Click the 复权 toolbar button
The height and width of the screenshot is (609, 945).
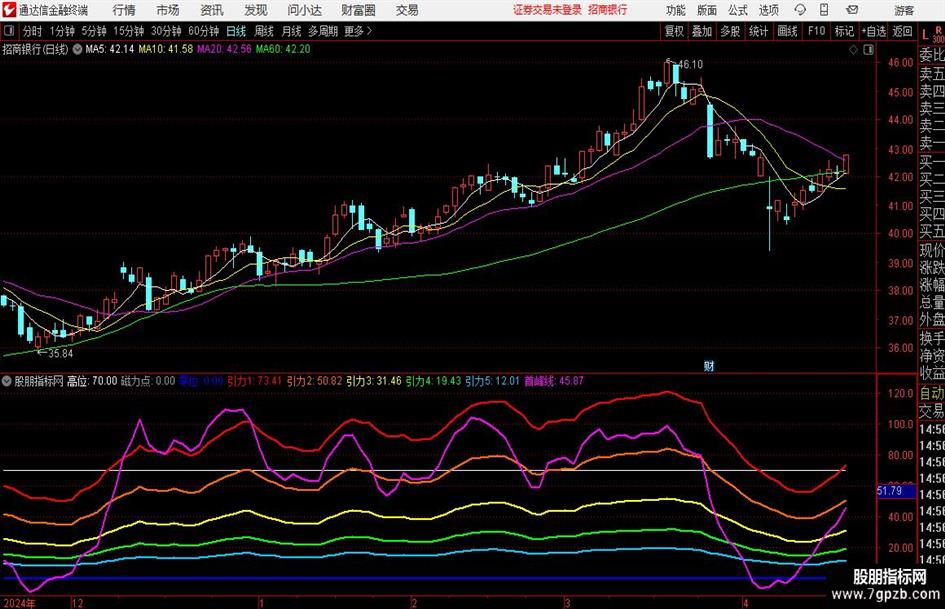(674, 31)
